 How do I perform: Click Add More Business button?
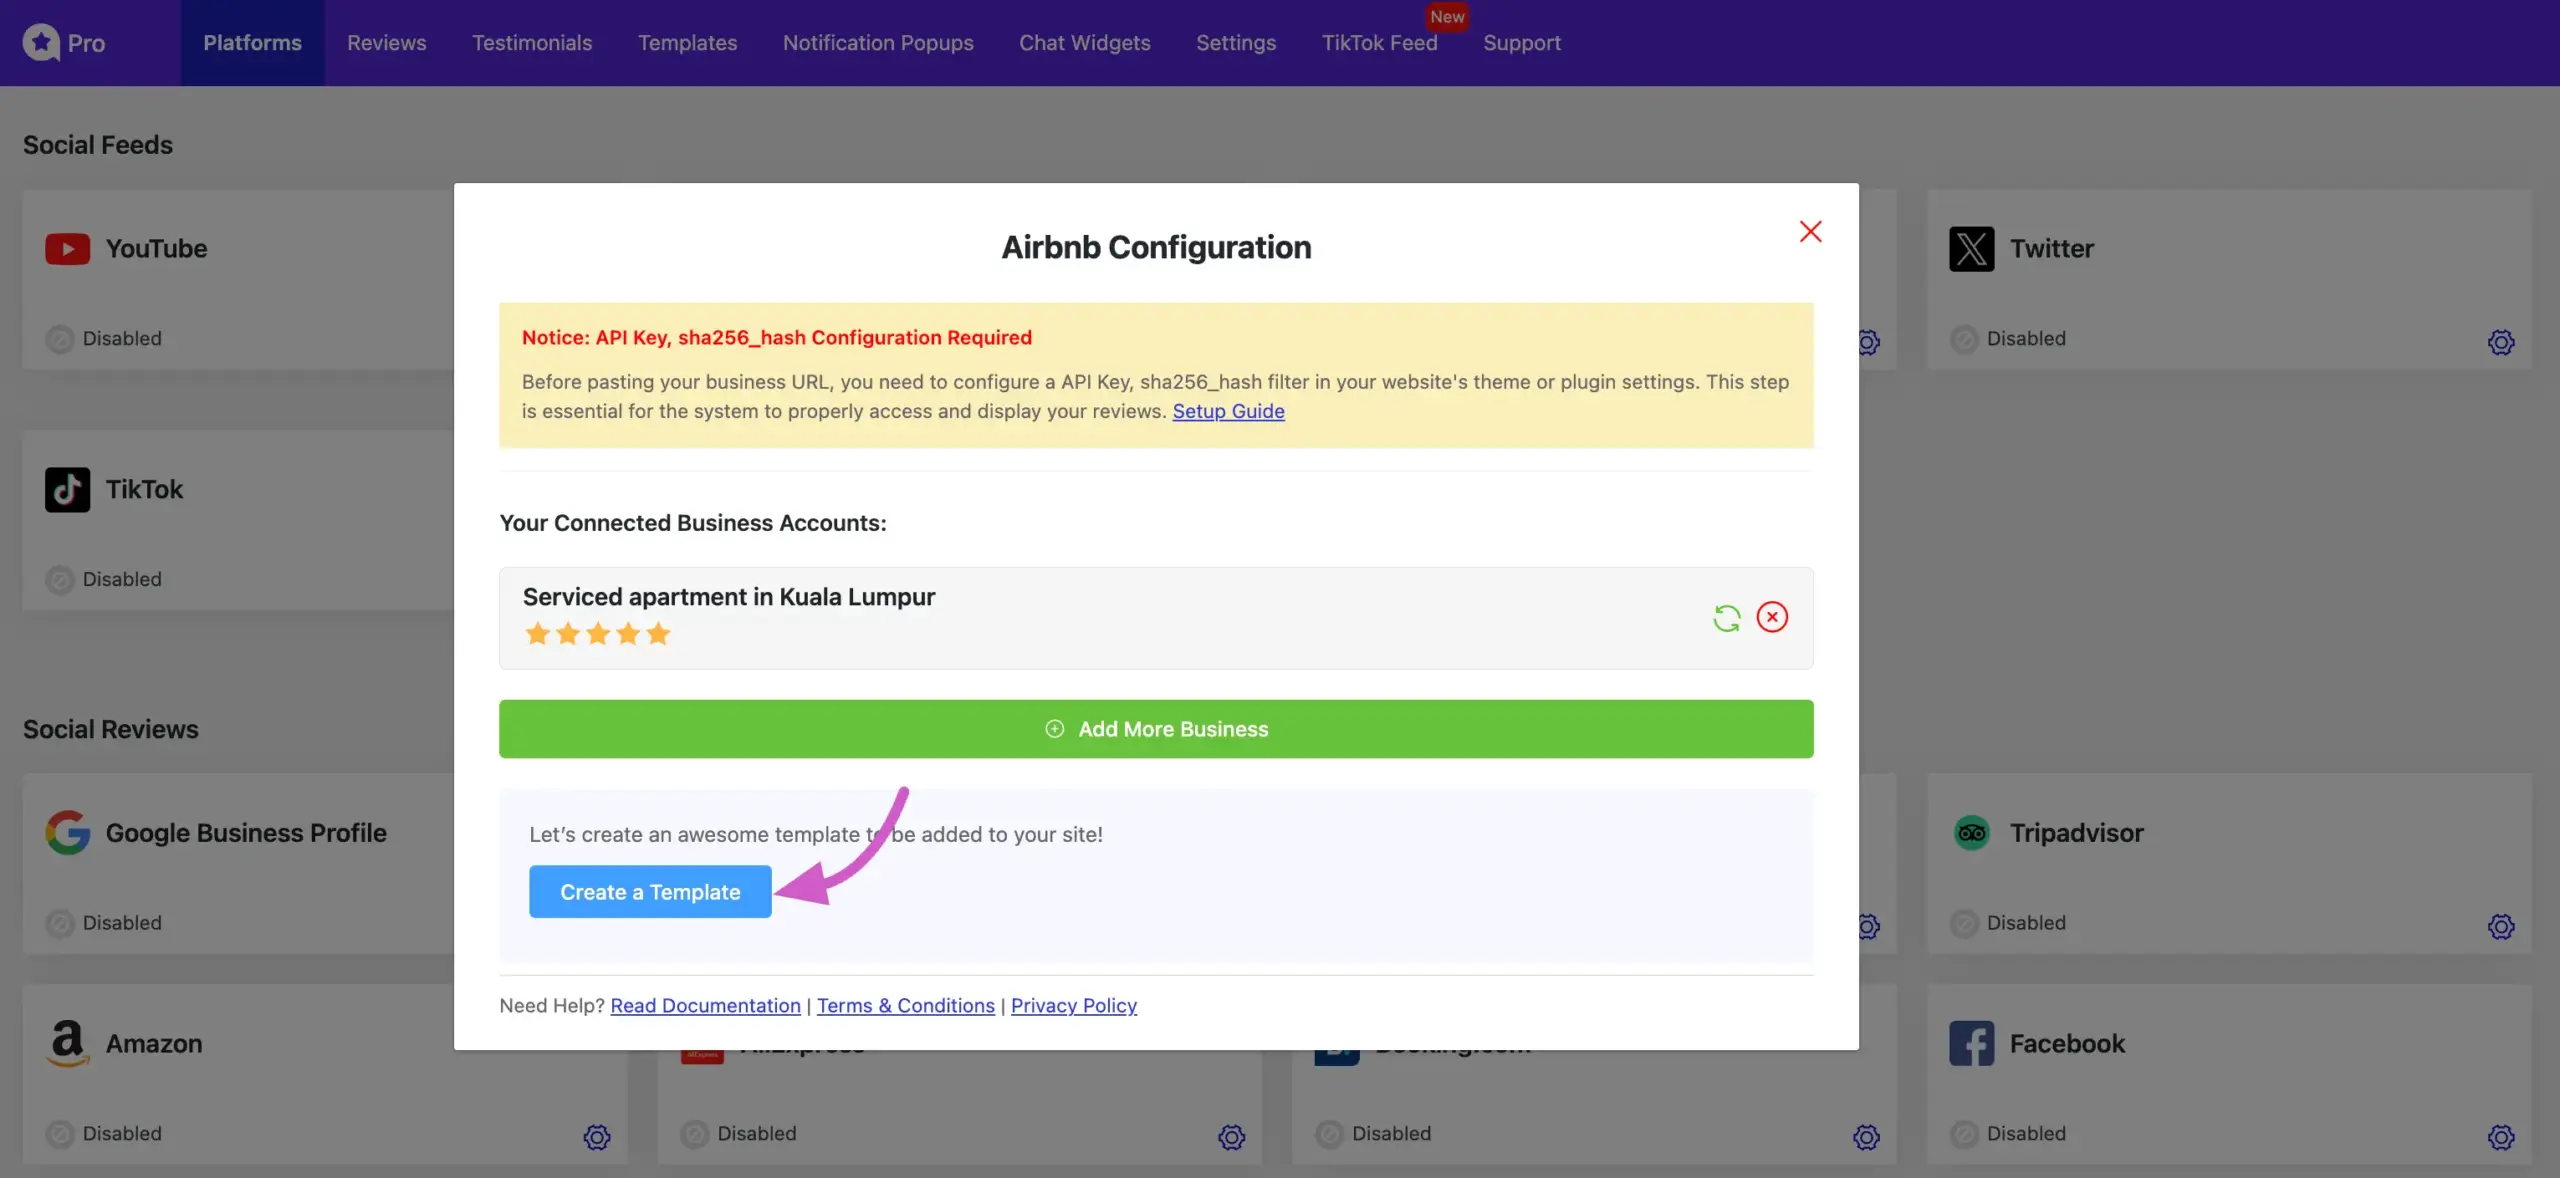pyautogui.click(x=1156, y=729)
